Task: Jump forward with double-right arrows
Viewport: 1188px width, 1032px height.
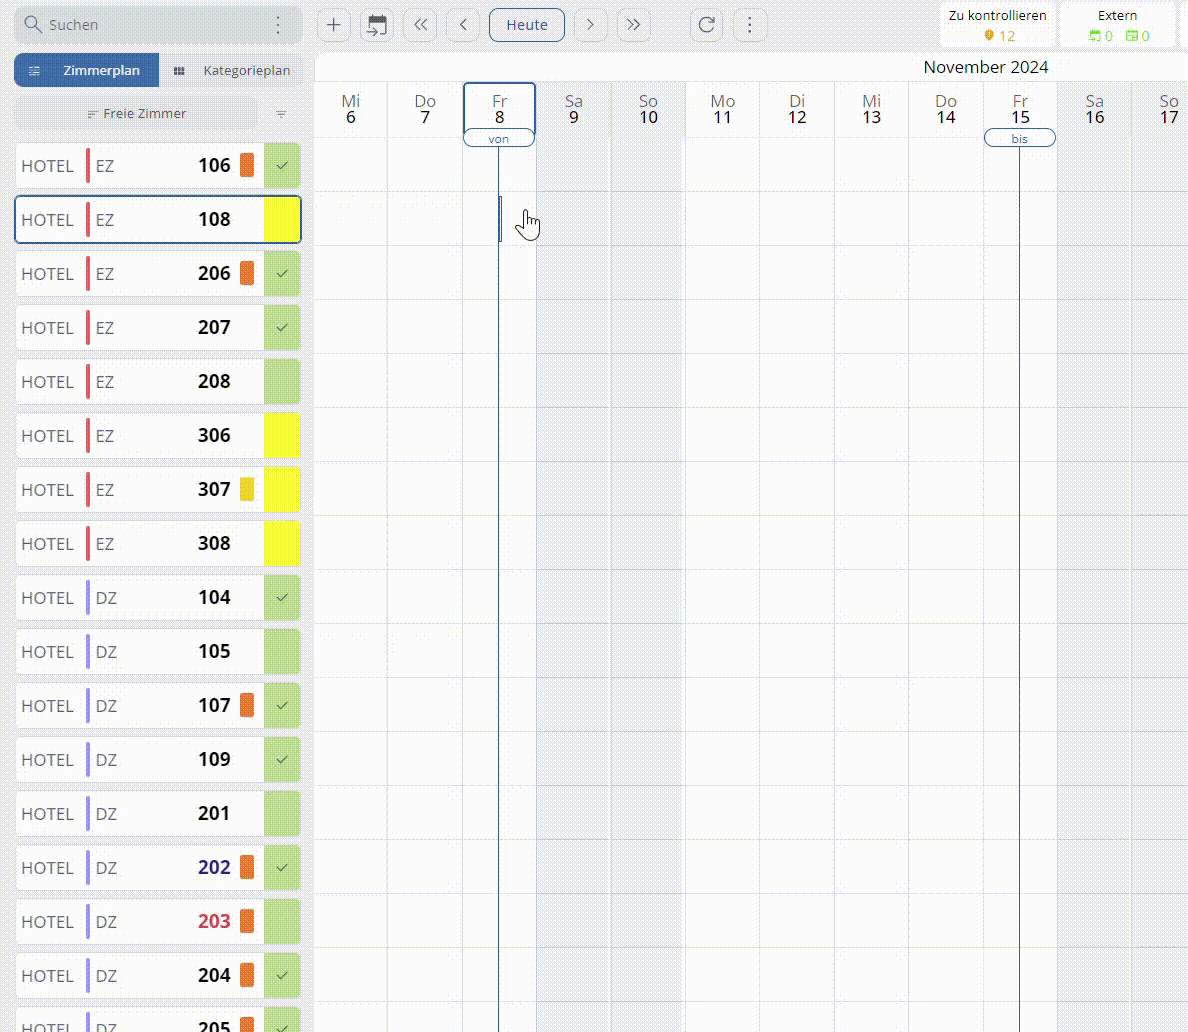Action: [633, 25]
